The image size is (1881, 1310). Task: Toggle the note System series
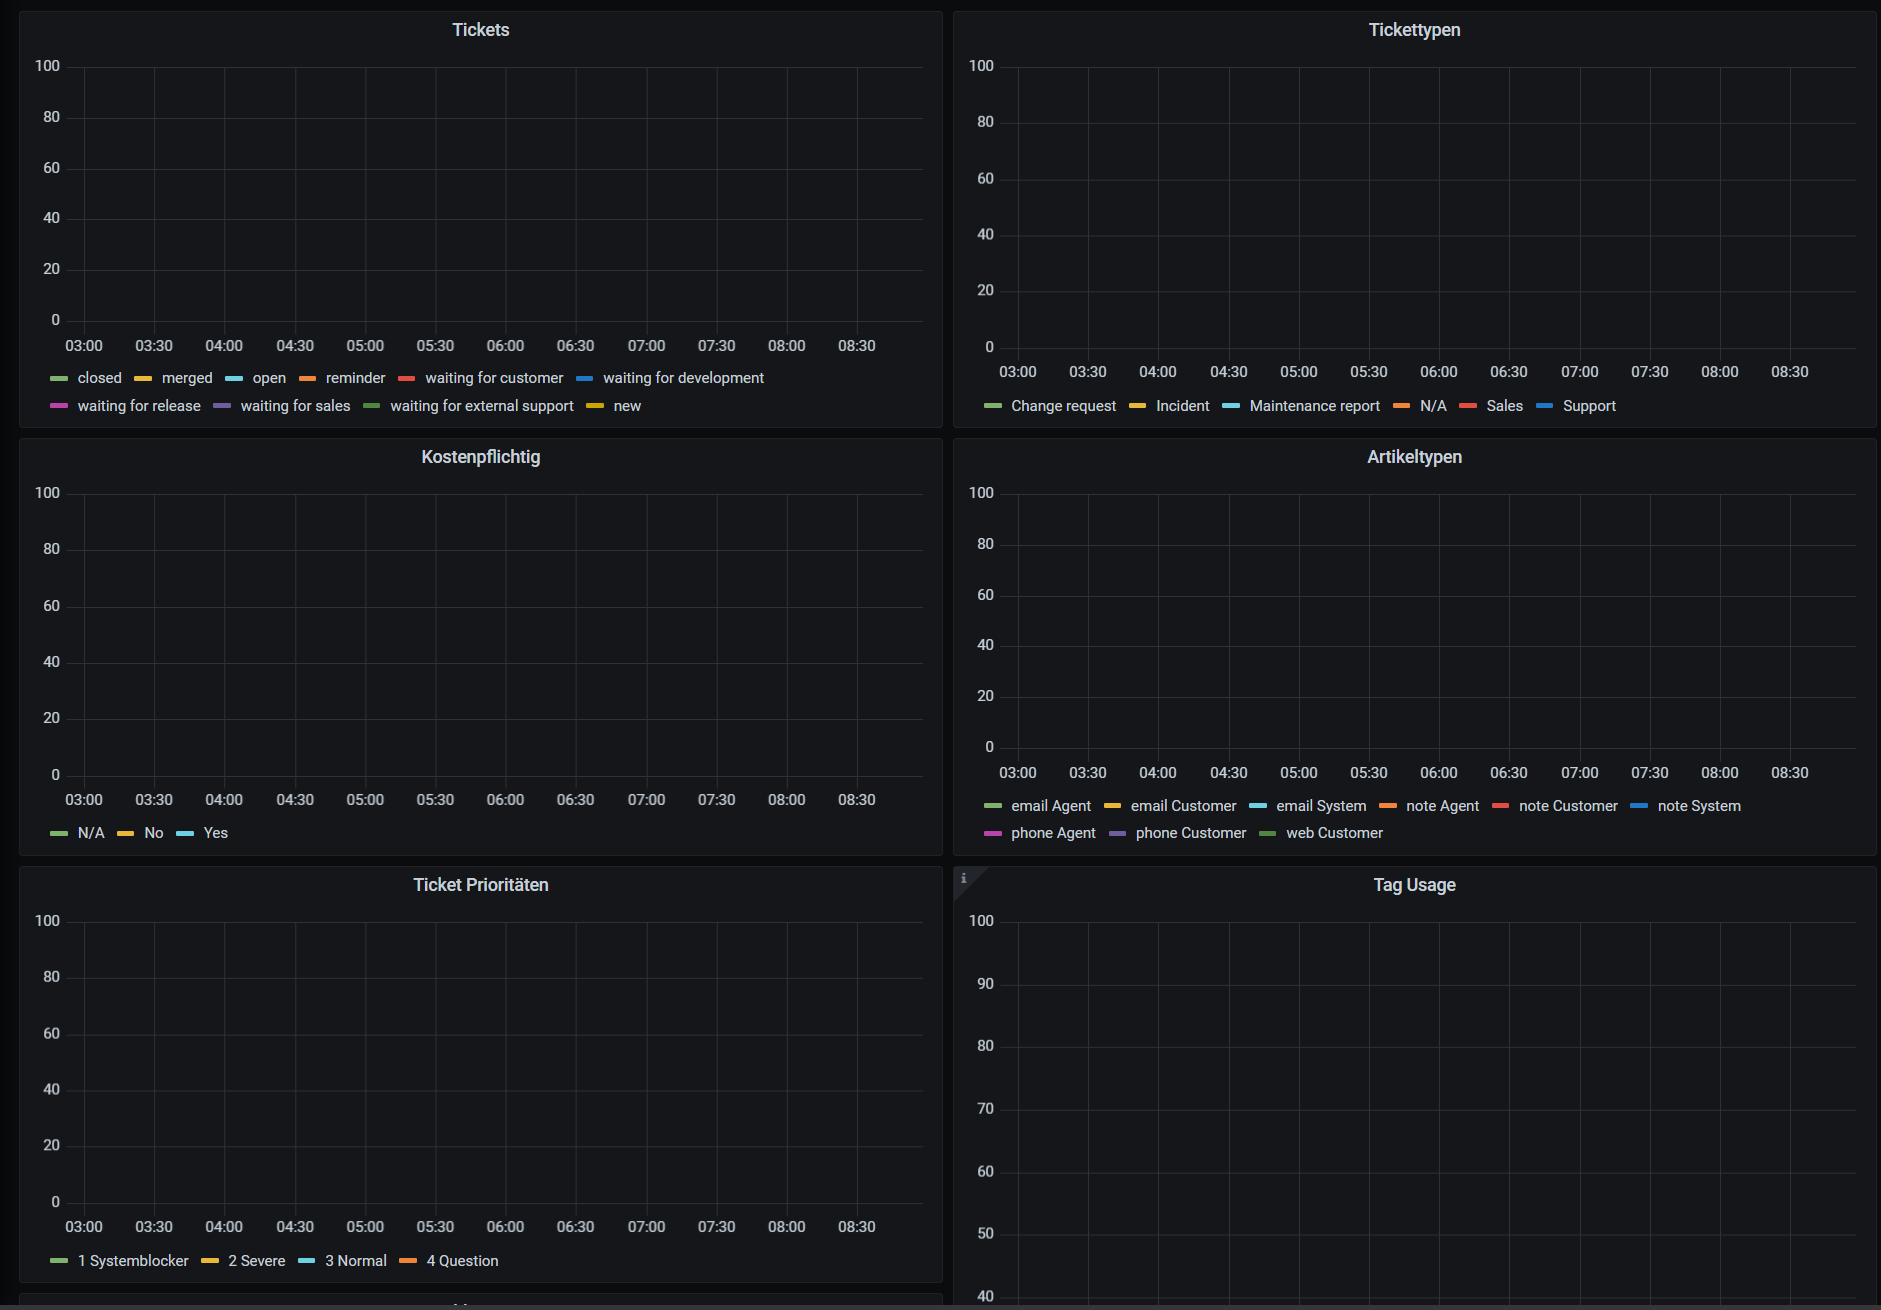1700,805
